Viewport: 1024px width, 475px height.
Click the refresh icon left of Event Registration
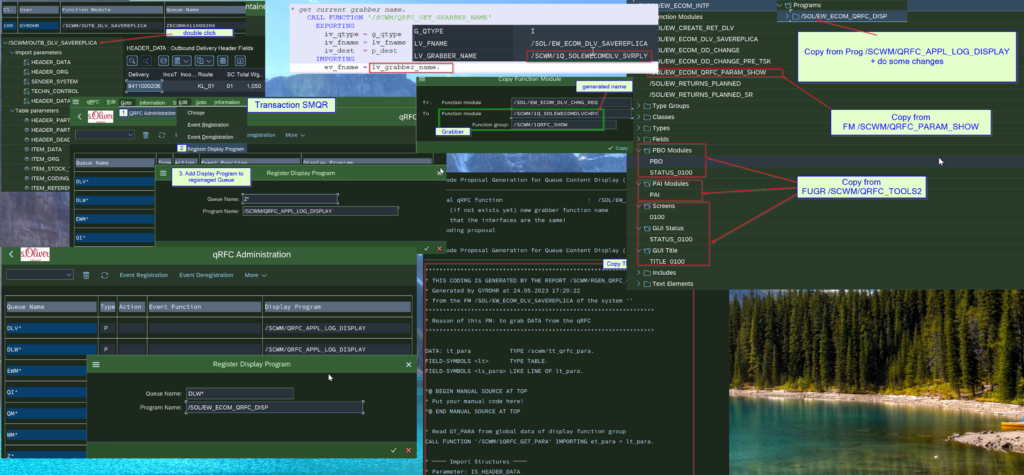tap(105, 274)
